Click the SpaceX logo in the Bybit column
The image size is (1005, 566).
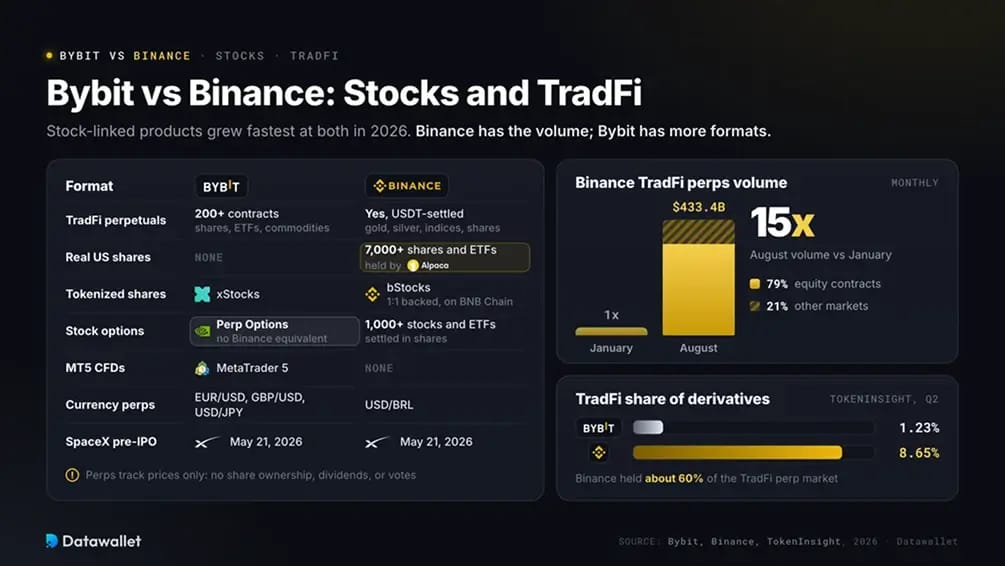click(x=207, y=442)
